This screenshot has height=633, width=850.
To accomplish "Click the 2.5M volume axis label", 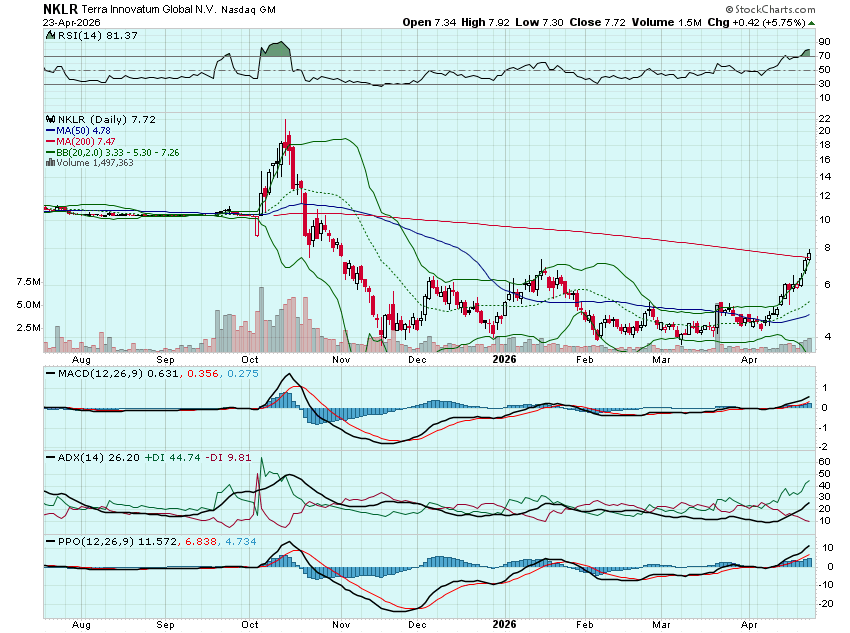I will pos(29,327).
